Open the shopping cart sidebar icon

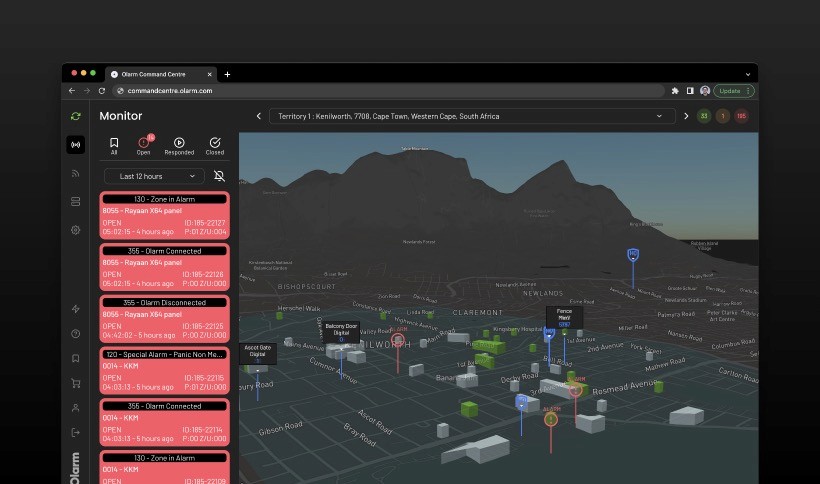(76, 383)
